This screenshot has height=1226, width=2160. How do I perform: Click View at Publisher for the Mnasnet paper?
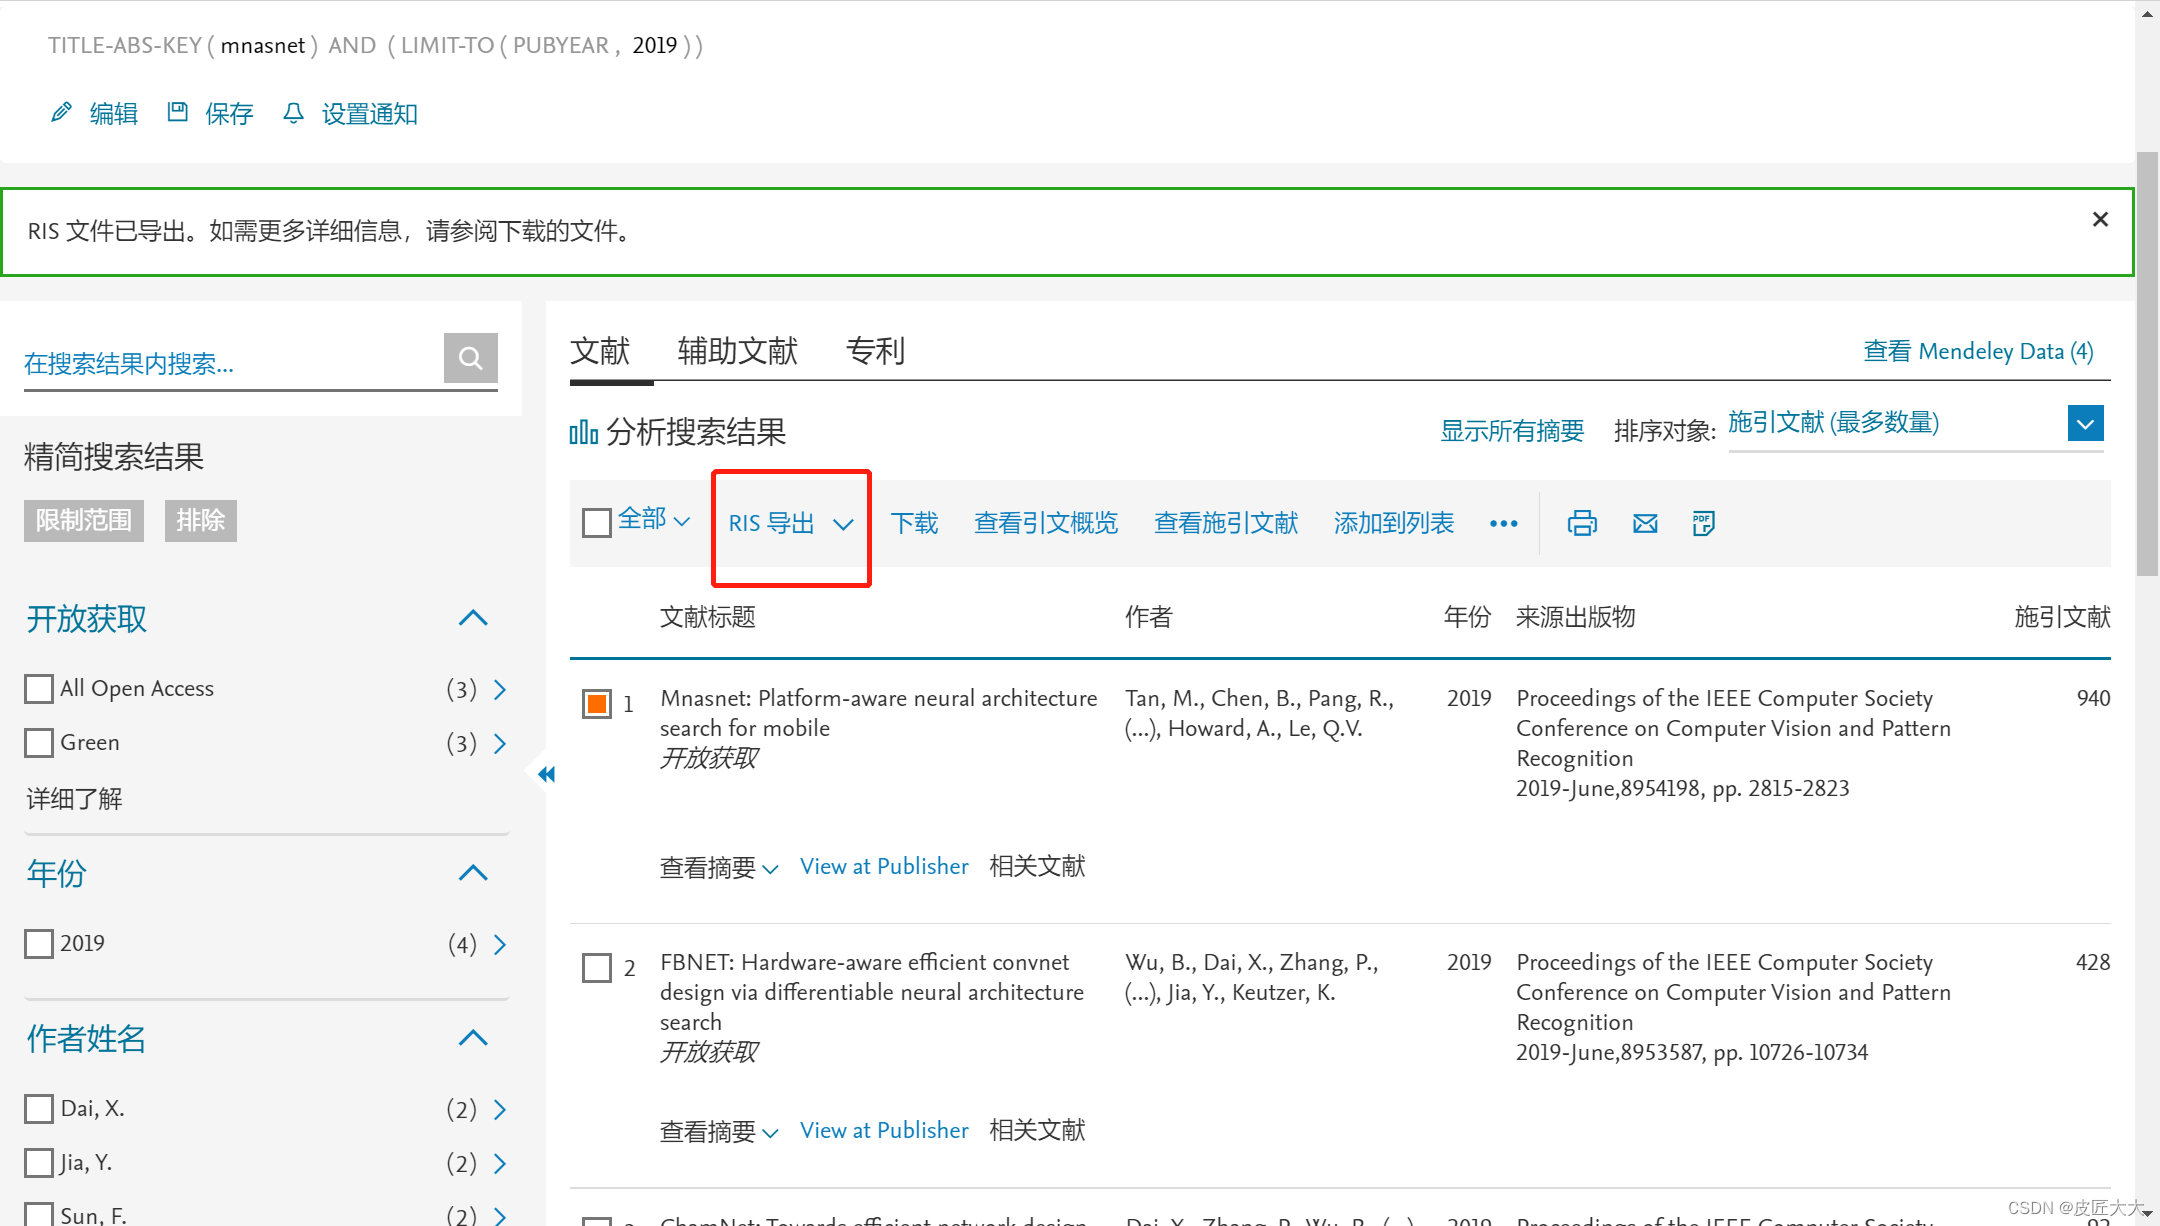[x=884, y=866]
